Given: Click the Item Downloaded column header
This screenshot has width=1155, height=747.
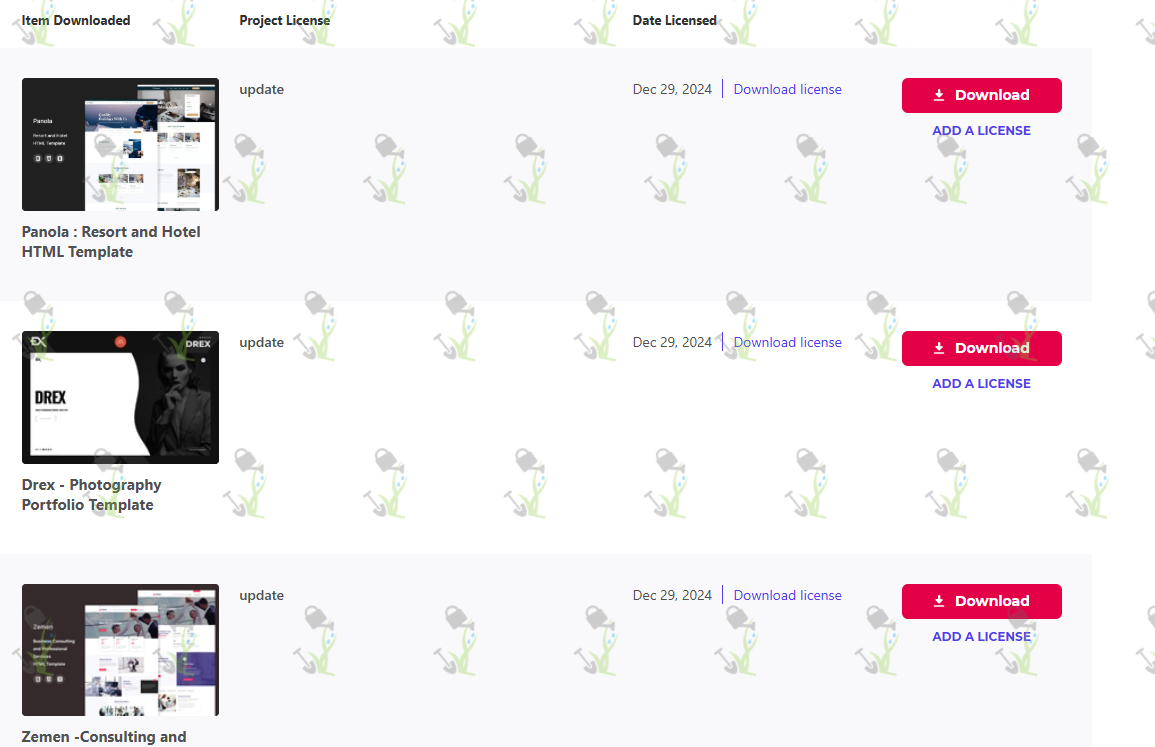Looking at the screenshot, I should pos(76,21).
